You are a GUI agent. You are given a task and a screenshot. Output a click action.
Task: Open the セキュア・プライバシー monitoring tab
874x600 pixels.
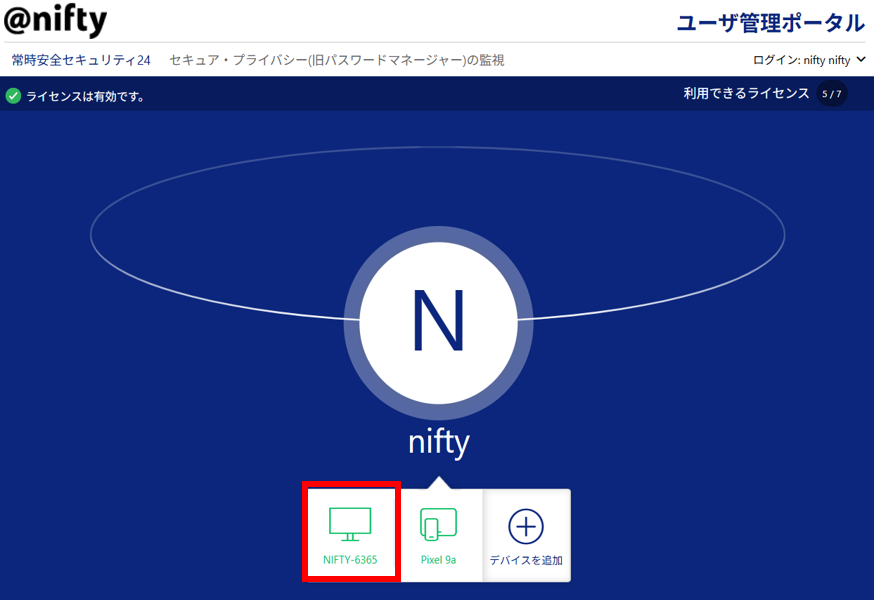point(336,60)
